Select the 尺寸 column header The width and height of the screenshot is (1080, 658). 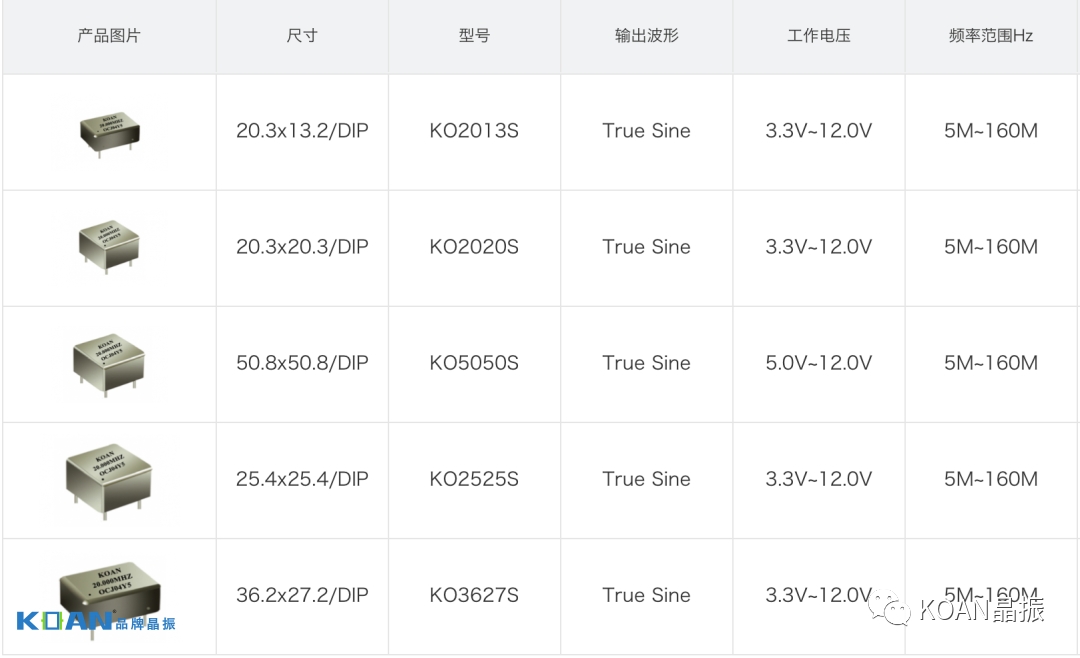(x=302, y=36)
